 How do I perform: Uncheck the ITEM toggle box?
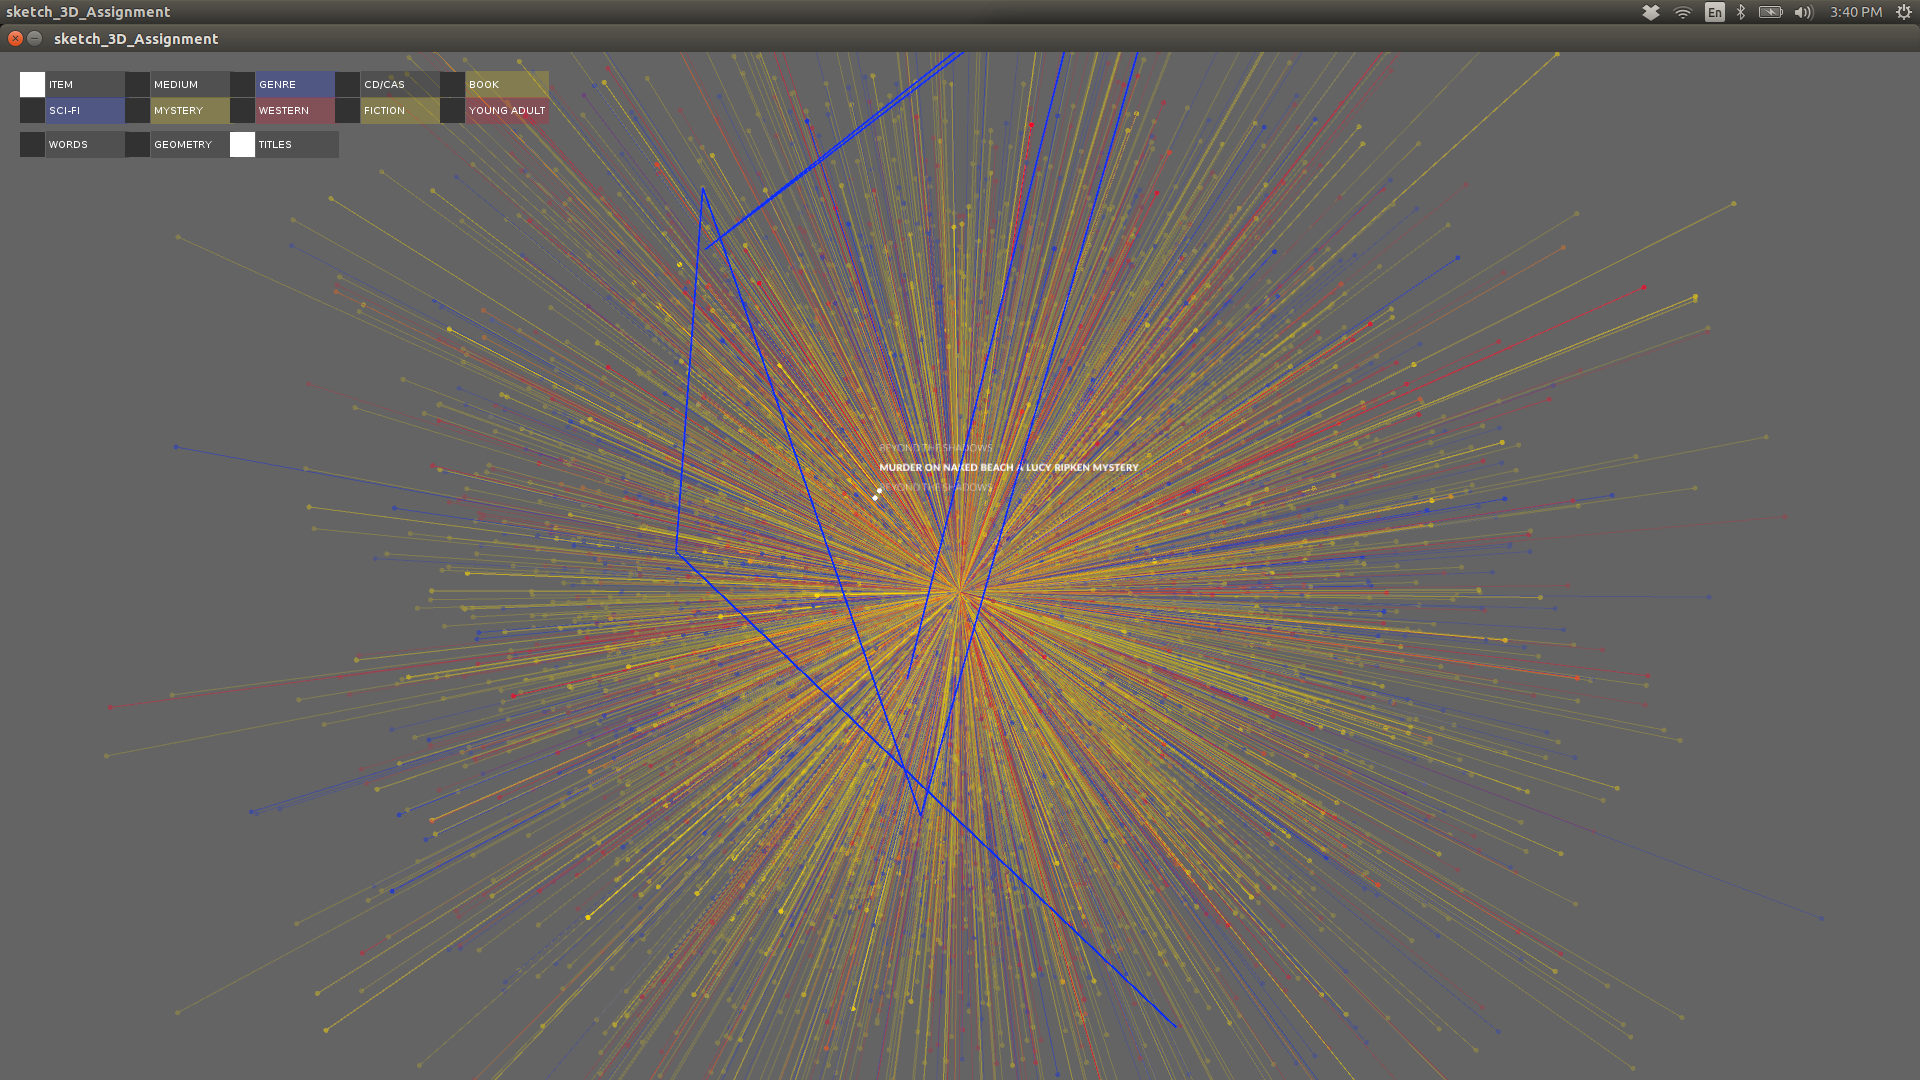32,84
